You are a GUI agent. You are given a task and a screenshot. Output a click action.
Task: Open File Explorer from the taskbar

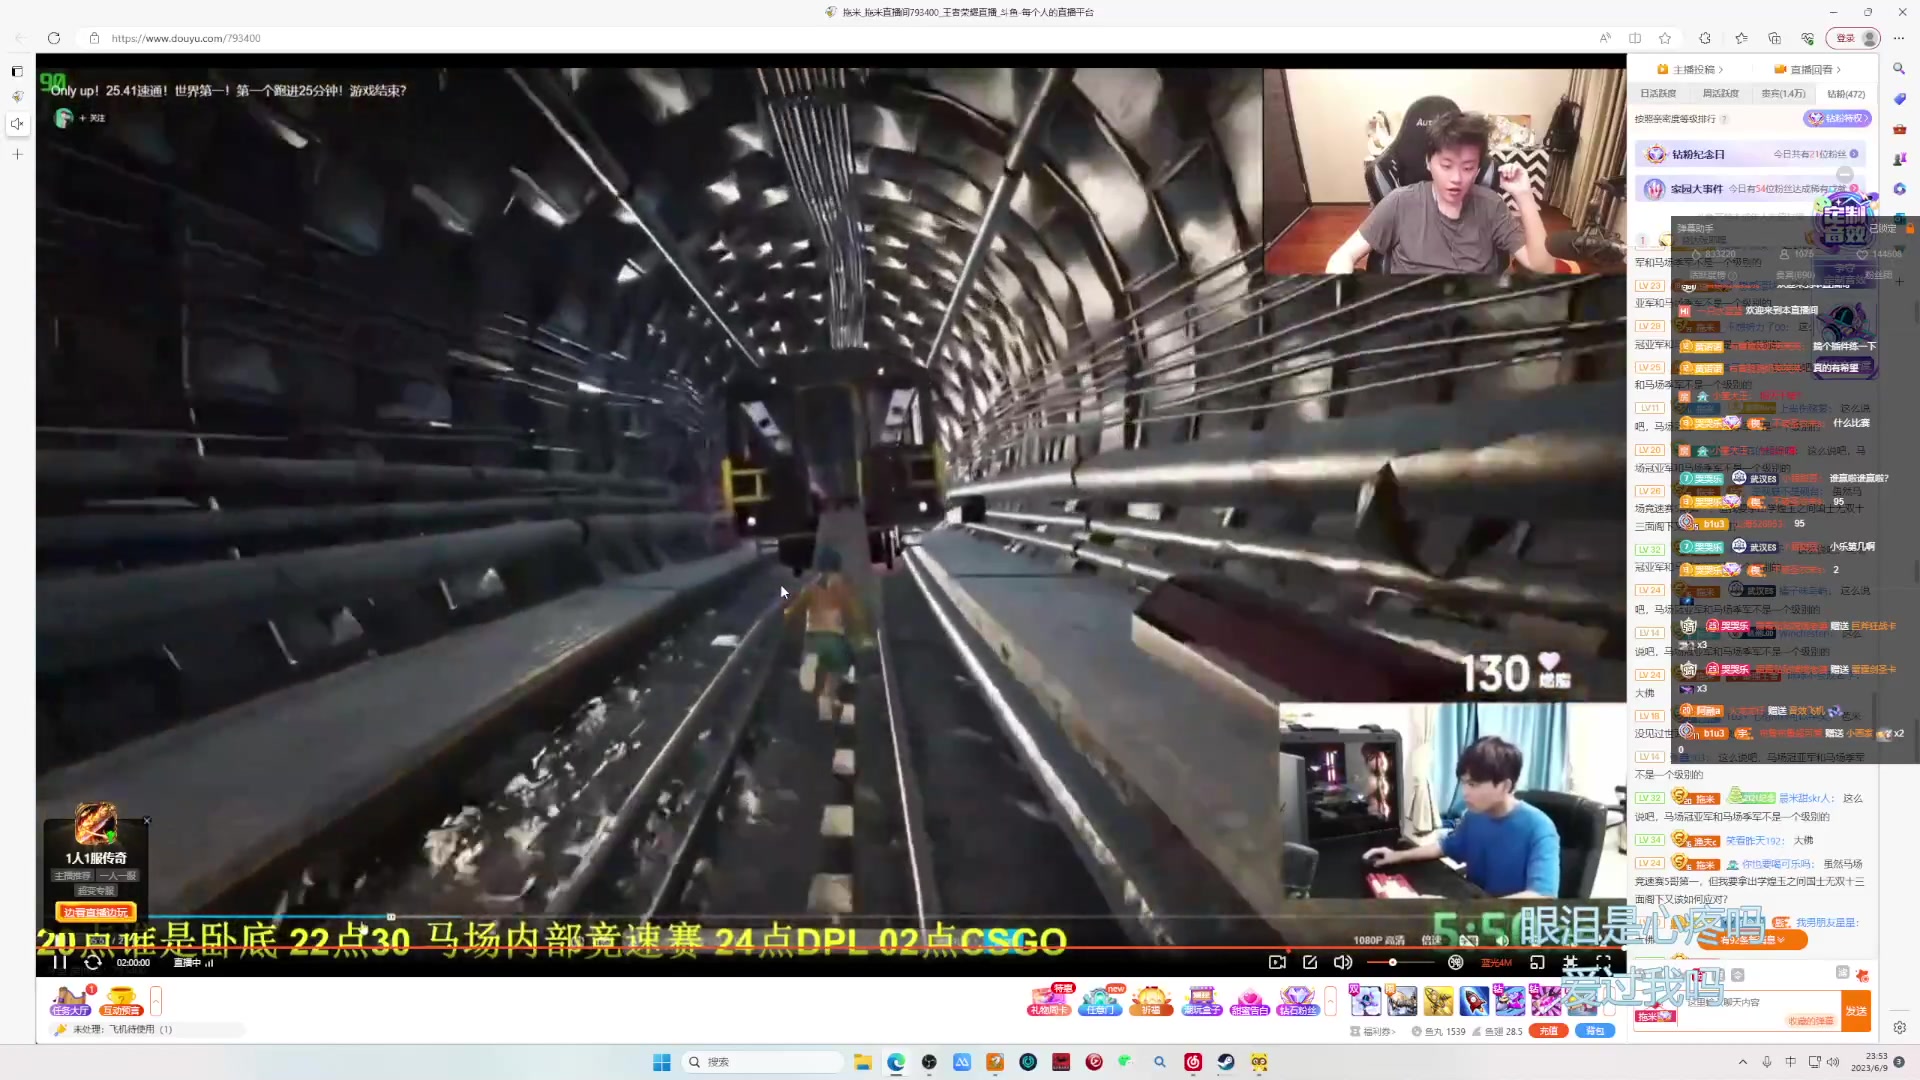tap(862, 1062)
